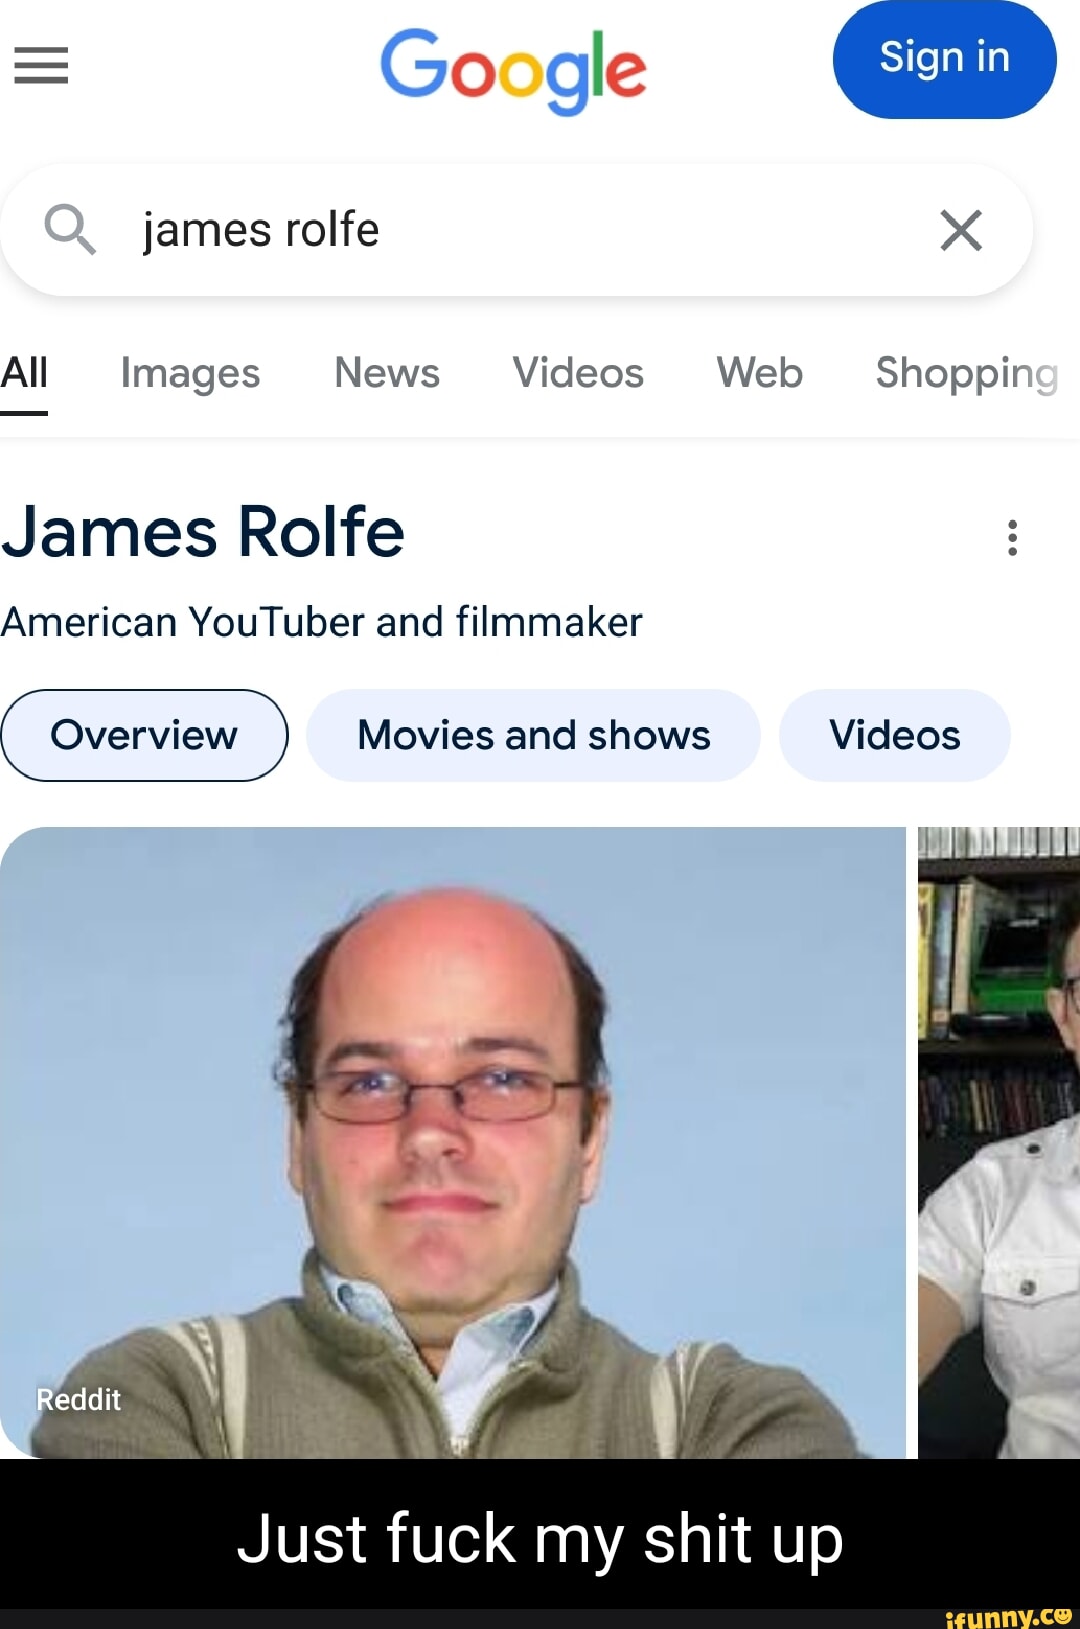The image size is (1080, 1629).
Task: Click the magnifying glass search icon
Action: (x=69, y=229)
